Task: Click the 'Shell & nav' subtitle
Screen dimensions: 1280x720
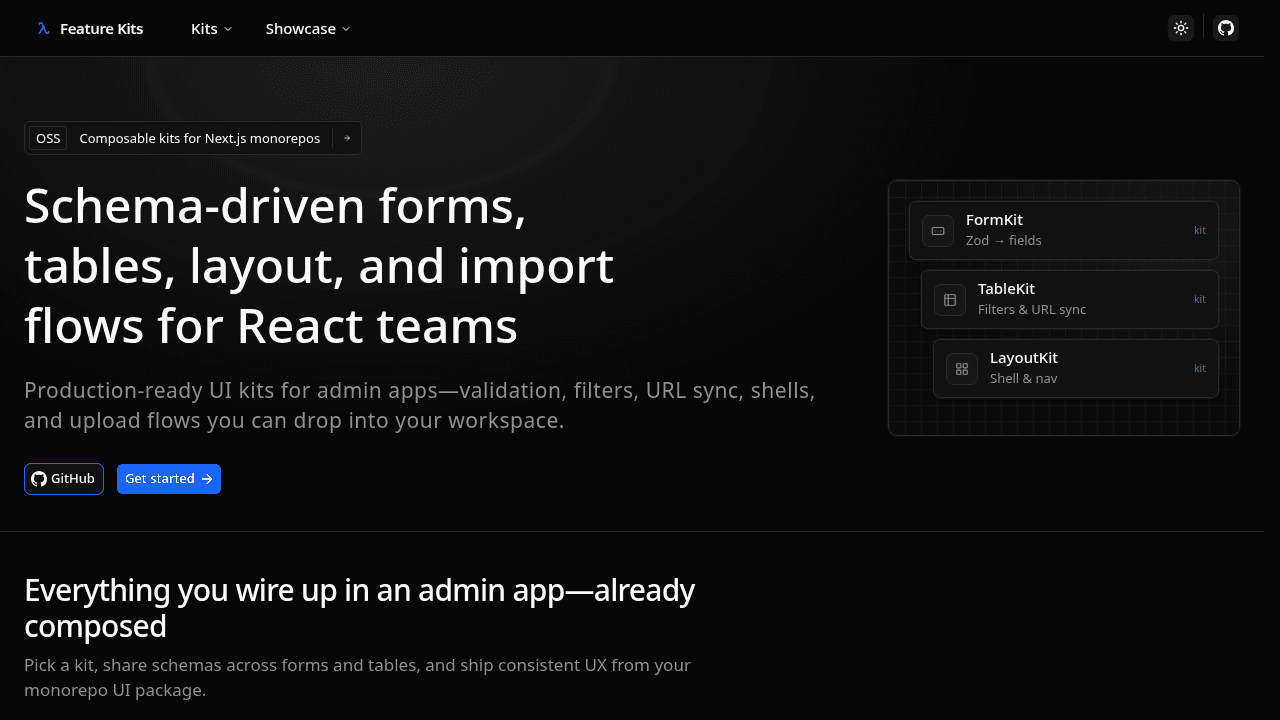Action: click(1024, 379)
